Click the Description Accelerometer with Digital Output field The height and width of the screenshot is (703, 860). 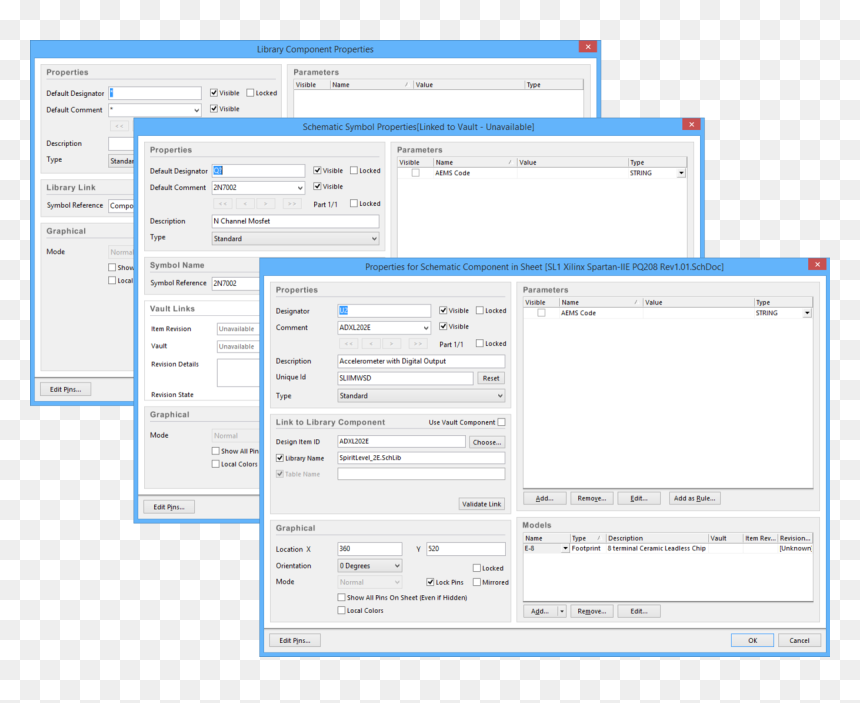pyautogui.click(x=421, y=361)
